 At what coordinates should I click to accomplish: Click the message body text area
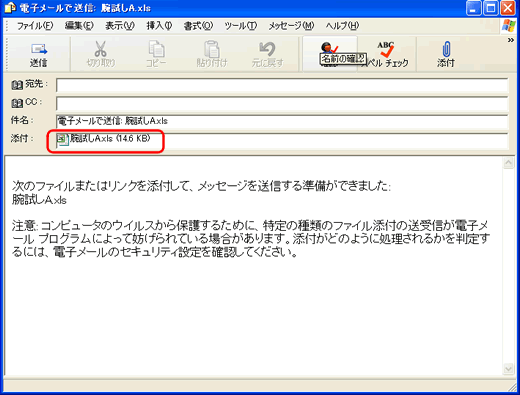(x=253, y=266)
